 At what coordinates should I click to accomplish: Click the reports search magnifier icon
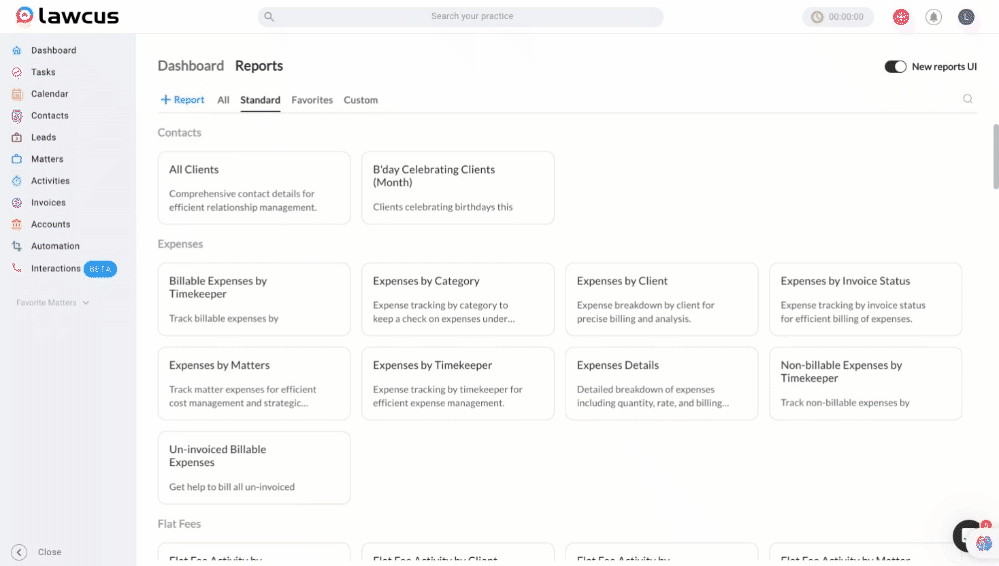[x=967, y=99]
